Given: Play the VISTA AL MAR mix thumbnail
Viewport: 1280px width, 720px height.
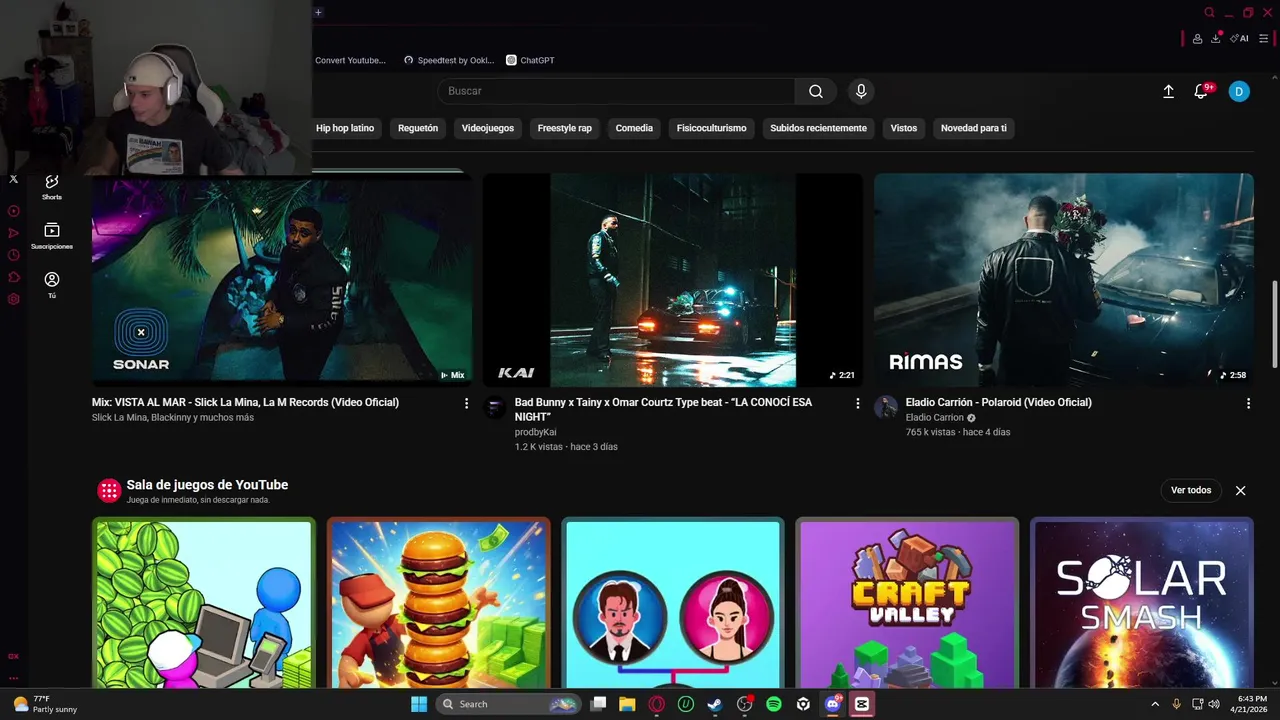Looking at the screenshot, I should pos(281,280).
